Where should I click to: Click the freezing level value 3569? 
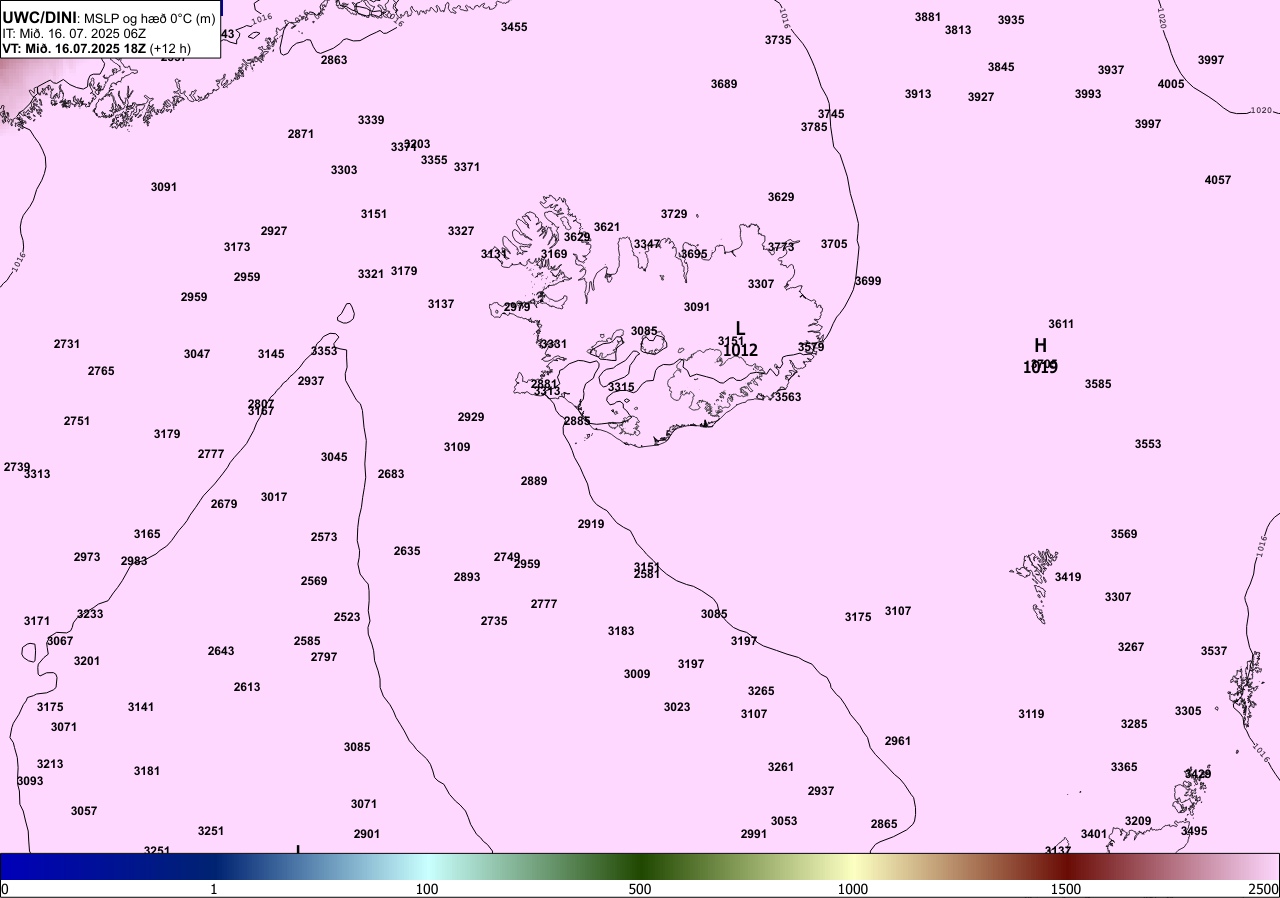coord(1124,534)
